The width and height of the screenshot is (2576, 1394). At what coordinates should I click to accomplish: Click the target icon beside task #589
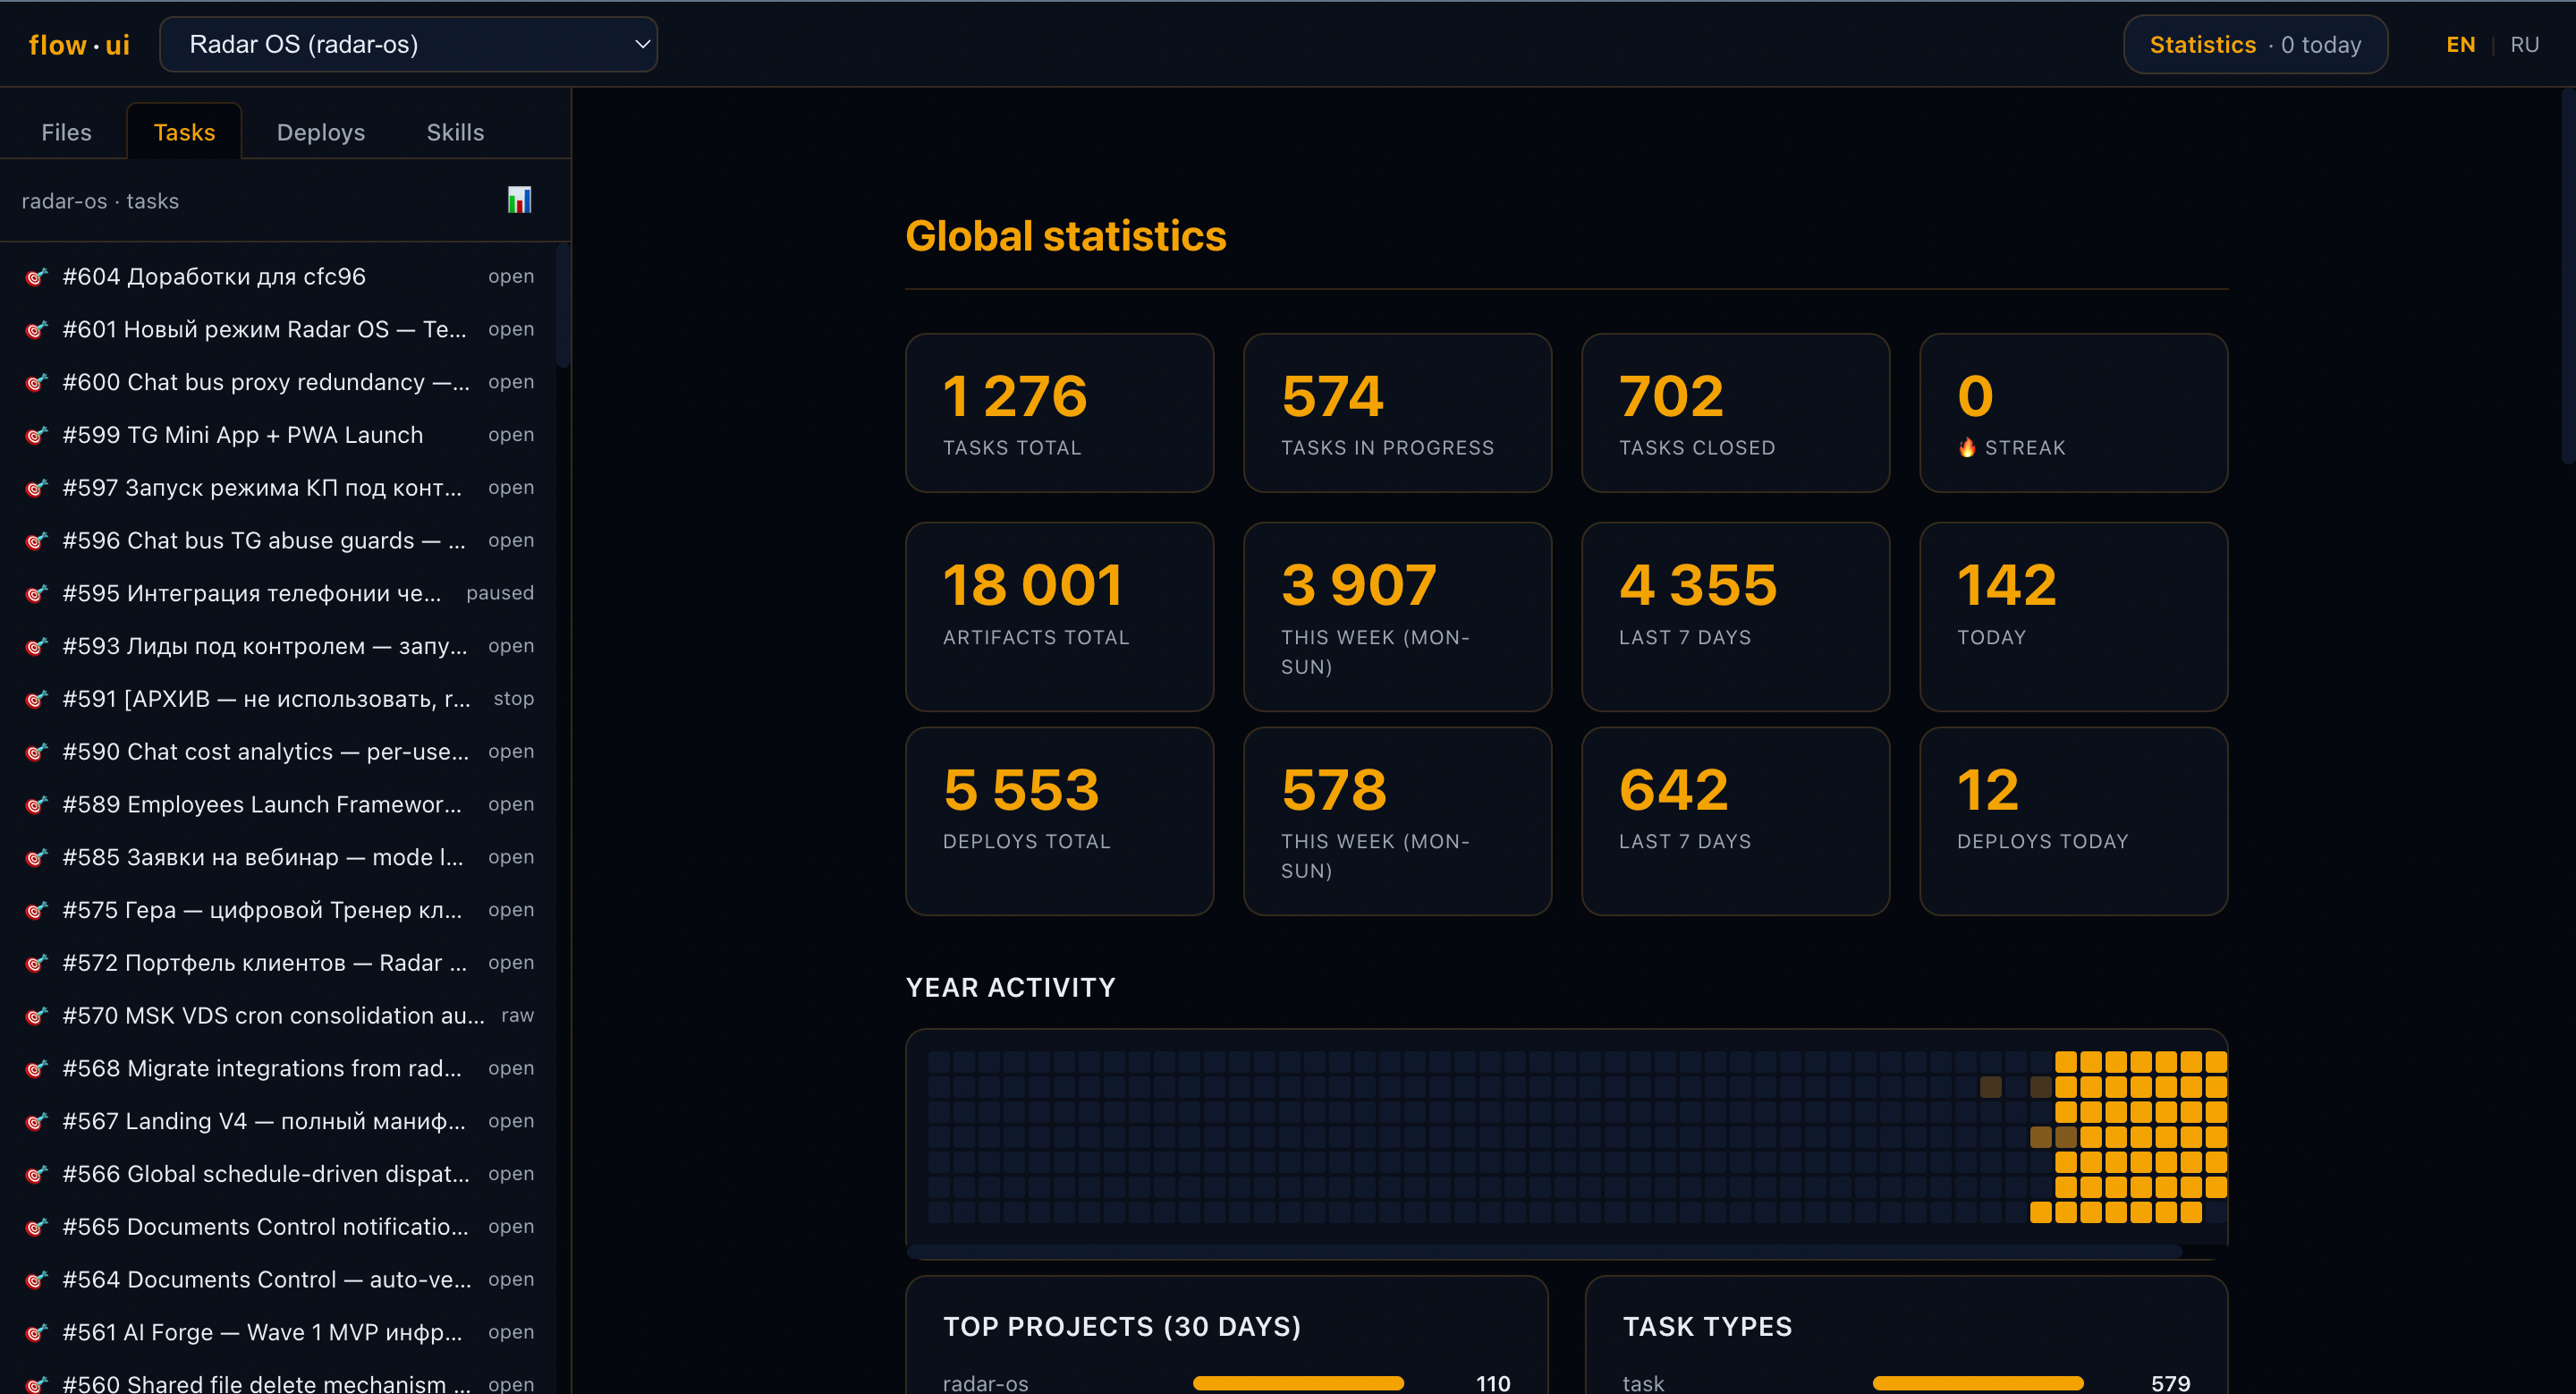pyautogui.click(x=36, y=805)
